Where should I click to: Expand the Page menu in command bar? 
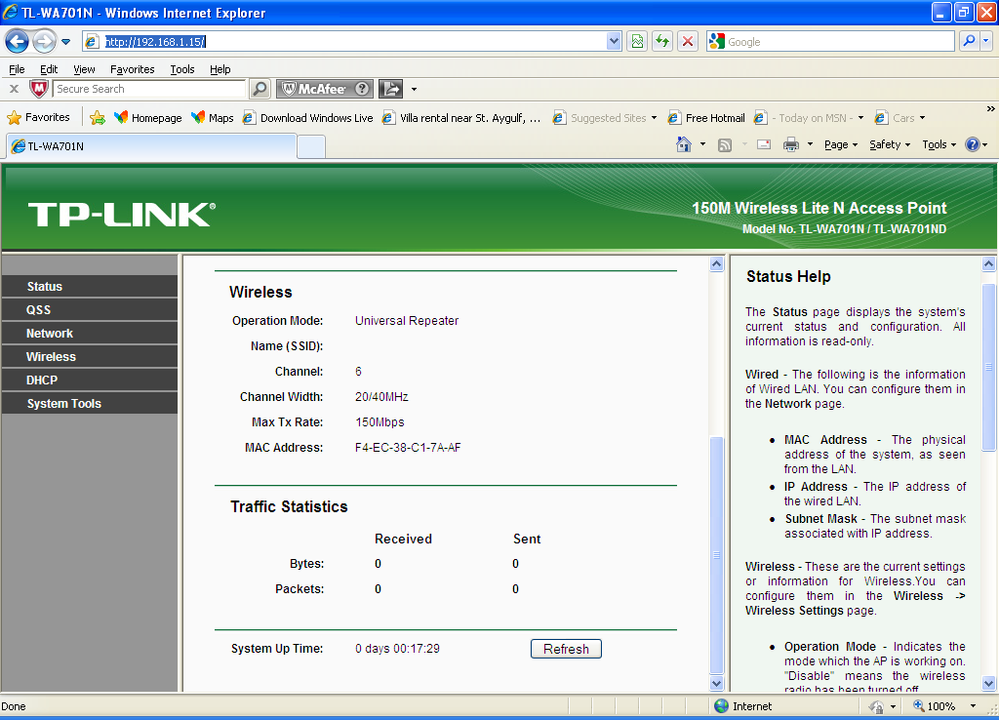click(840, 145)
